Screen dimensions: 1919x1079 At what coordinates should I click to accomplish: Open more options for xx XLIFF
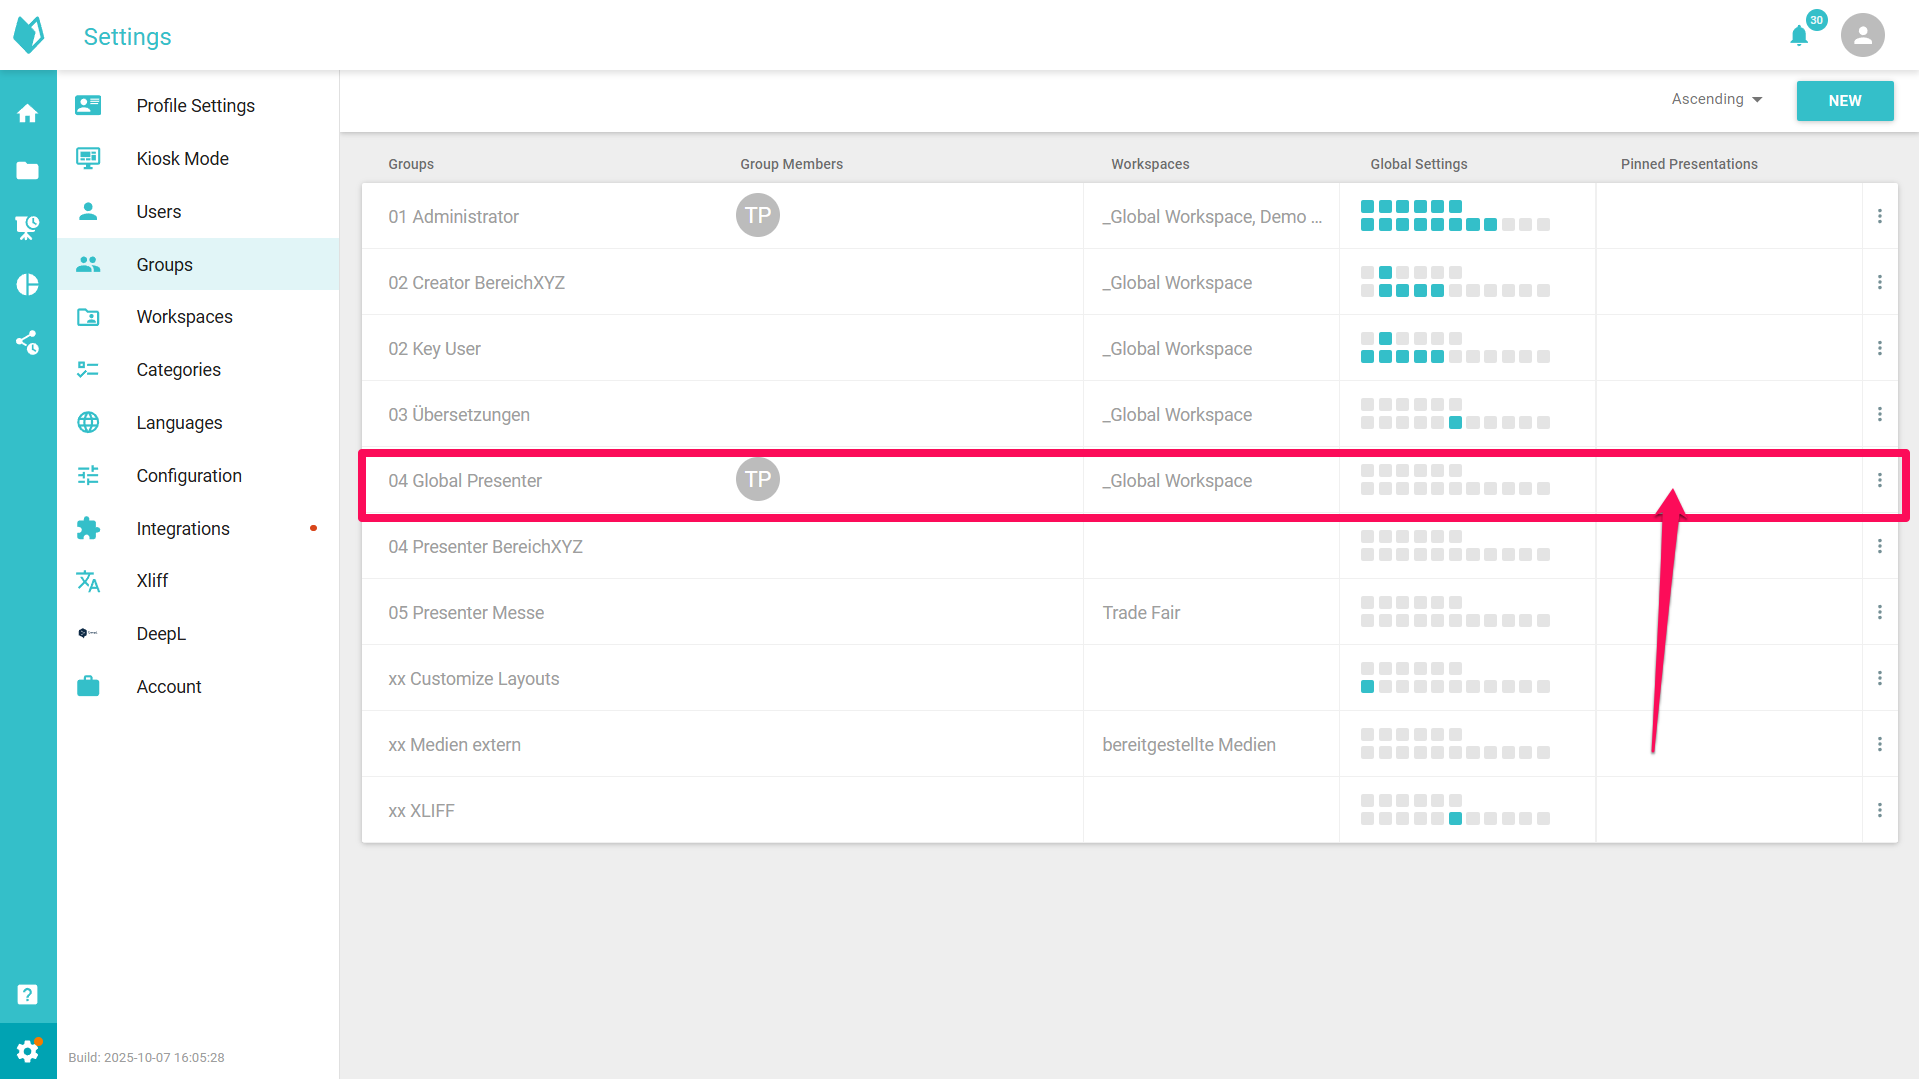(x=1879, y=810)
